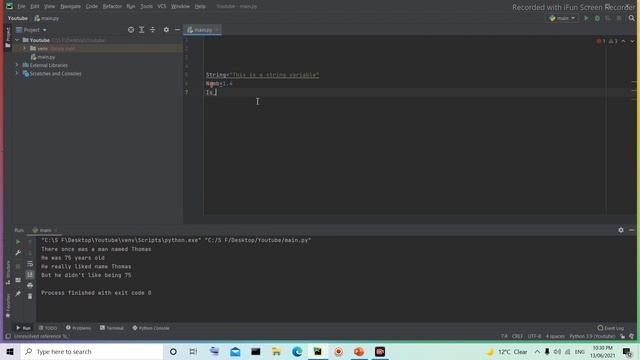Open File Explorer from taskbar
Viewport: 640px width, 360px height.
[276, 351]
